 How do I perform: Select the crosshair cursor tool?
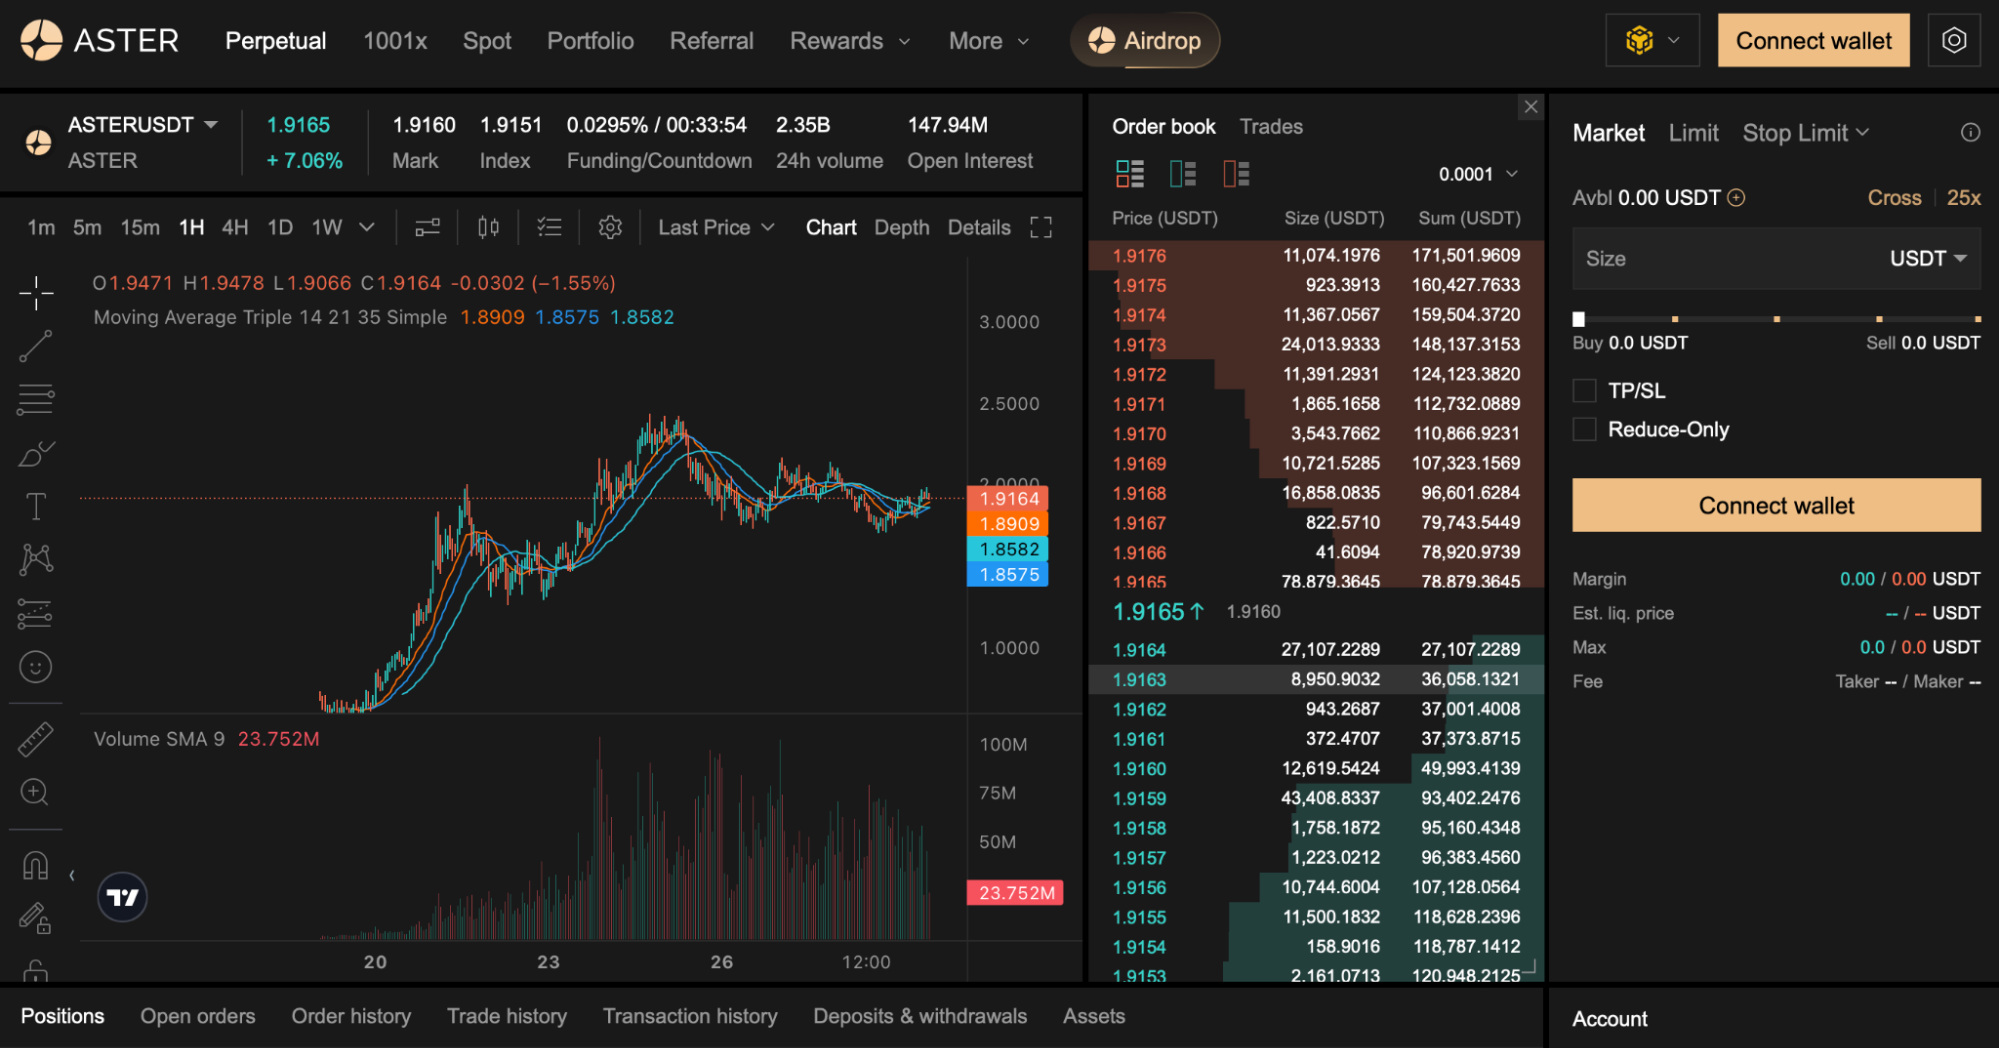pyautogui.click(x=36, y=293)
